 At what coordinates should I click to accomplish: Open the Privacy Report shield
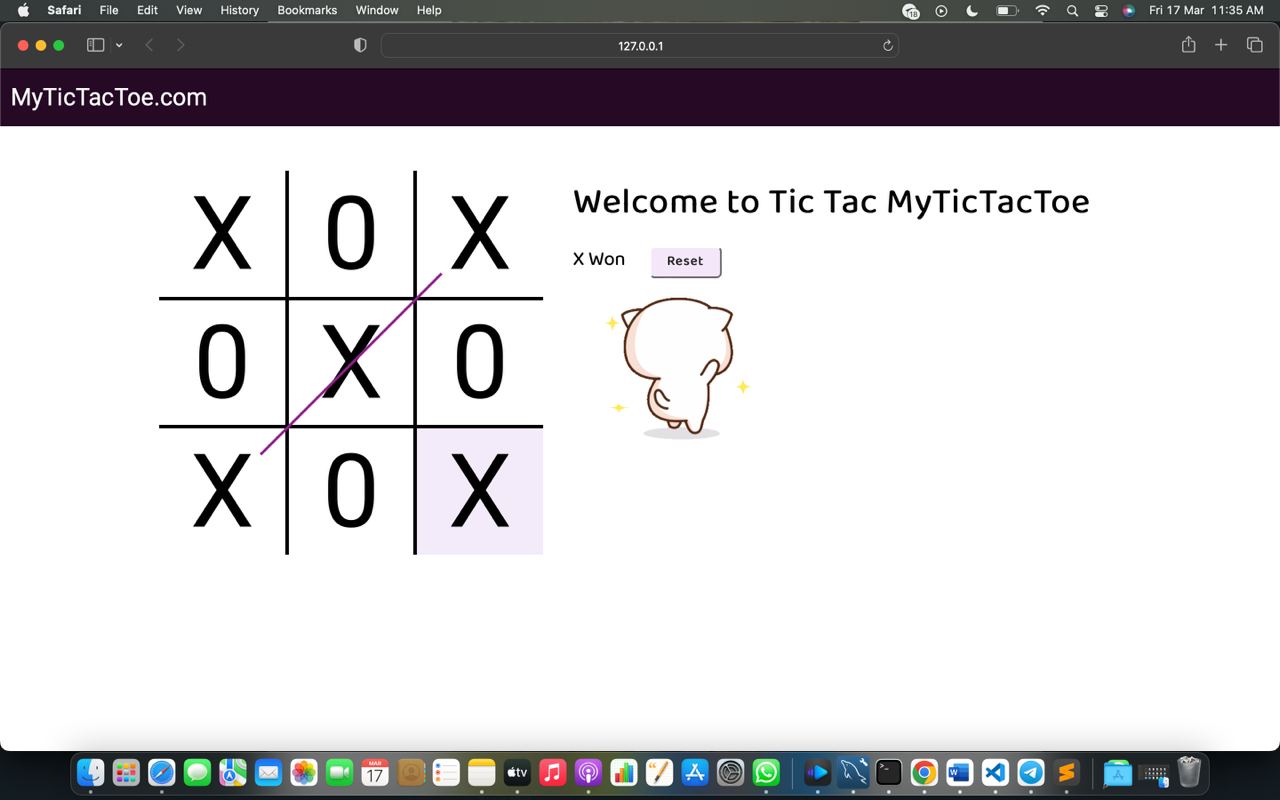click(x=359, y=45)
